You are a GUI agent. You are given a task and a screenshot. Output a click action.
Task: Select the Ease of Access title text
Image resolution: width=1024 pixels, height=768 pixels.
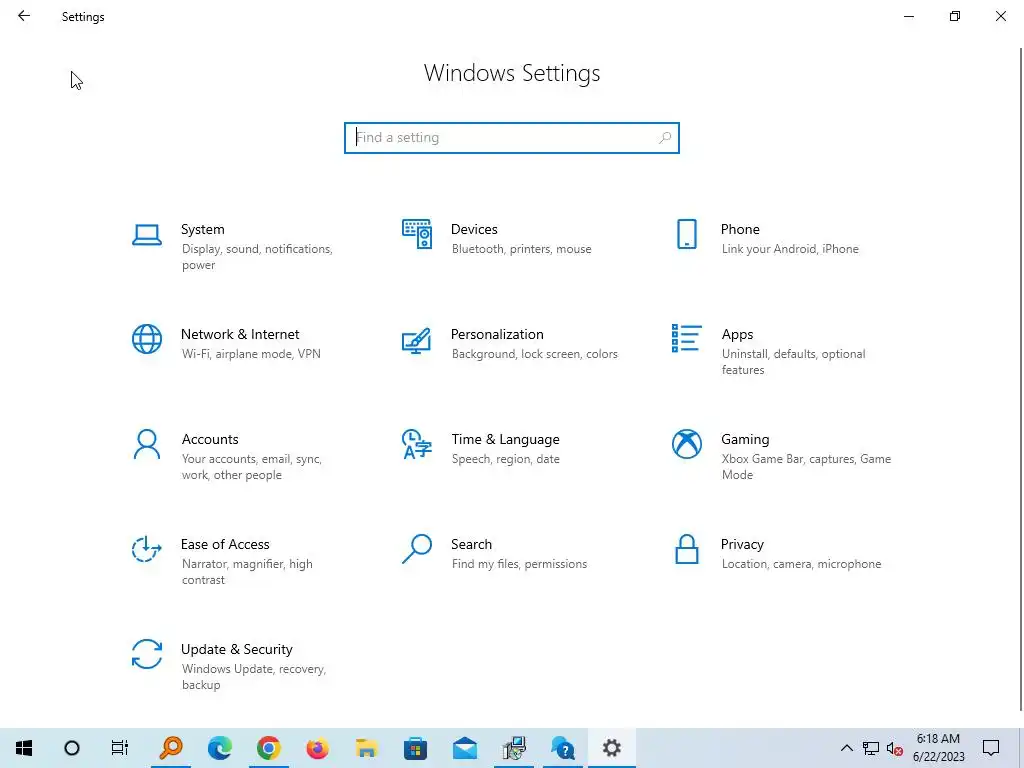tap(225, 545)
